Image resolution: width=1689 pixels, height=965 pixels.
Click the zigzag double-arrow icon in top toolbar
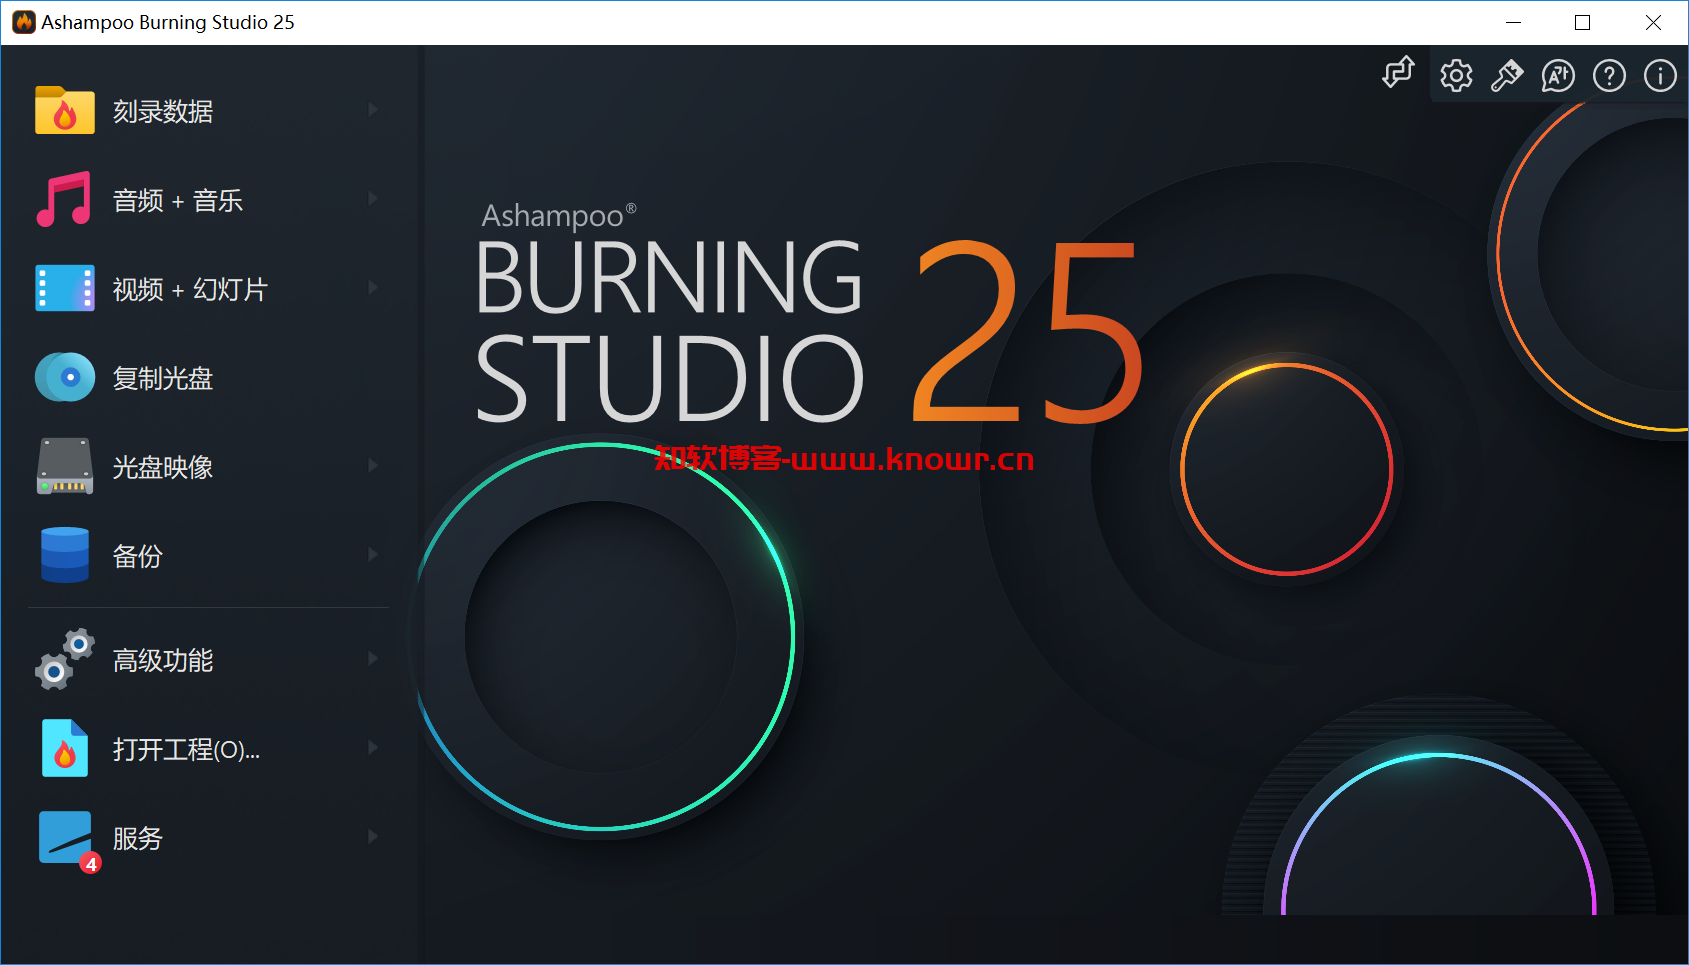tap(1398, 73)
